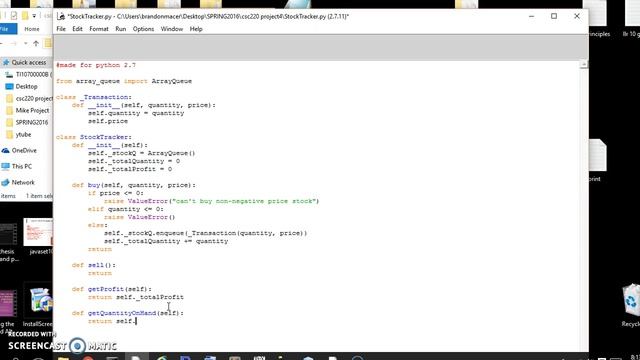Click the 'def sell():' line
The width and height of the screenshot is (640, 360).
point(94,265)
